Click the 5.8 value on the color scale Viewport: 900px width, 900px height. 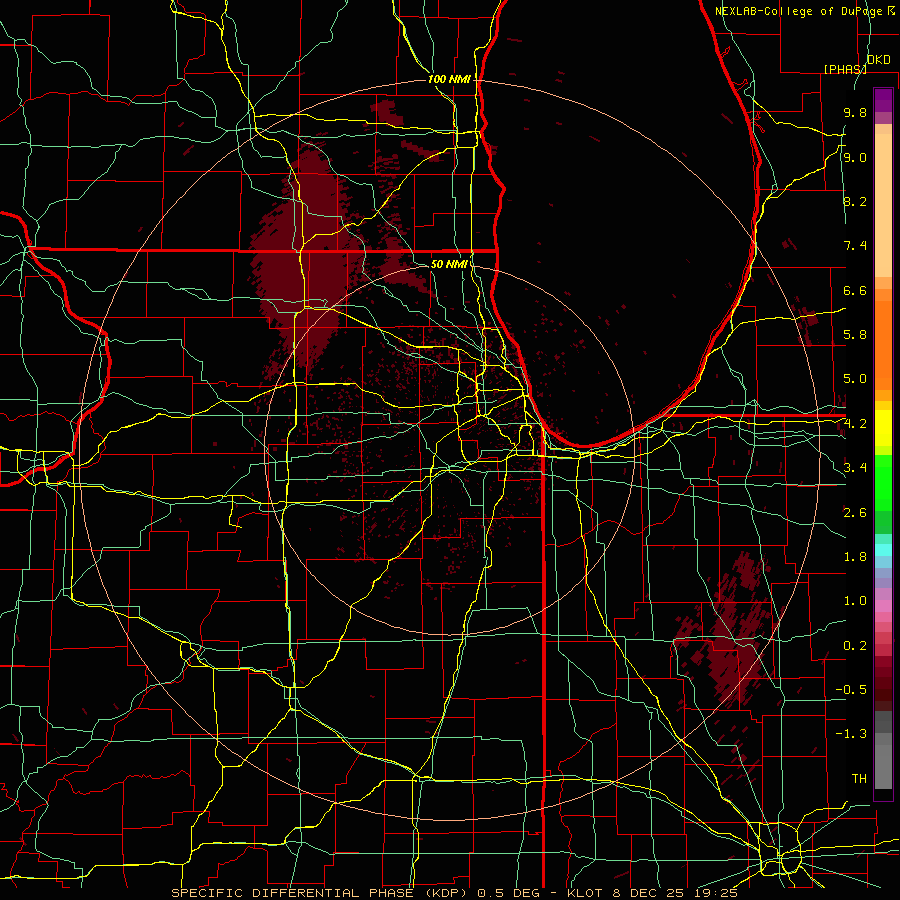855,335
